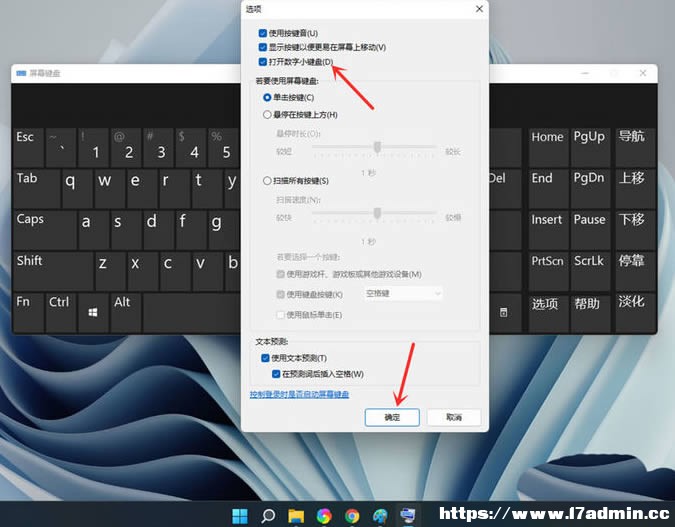This screenshot has height=527, width=675.
Task: Click the 选项 (Options) key on the keyboard
Action: point(548,312)
